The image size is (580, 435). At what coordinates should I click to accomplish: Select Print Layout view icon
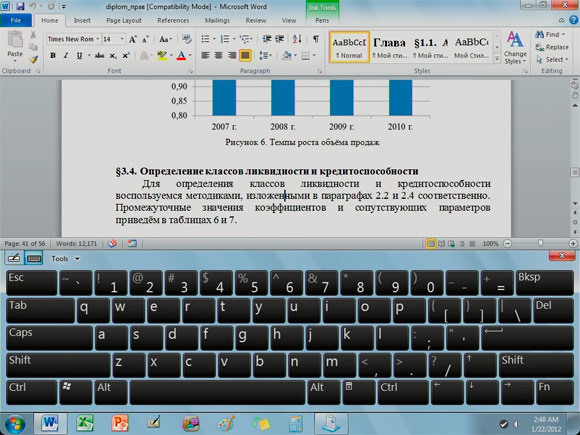[431, 244]
